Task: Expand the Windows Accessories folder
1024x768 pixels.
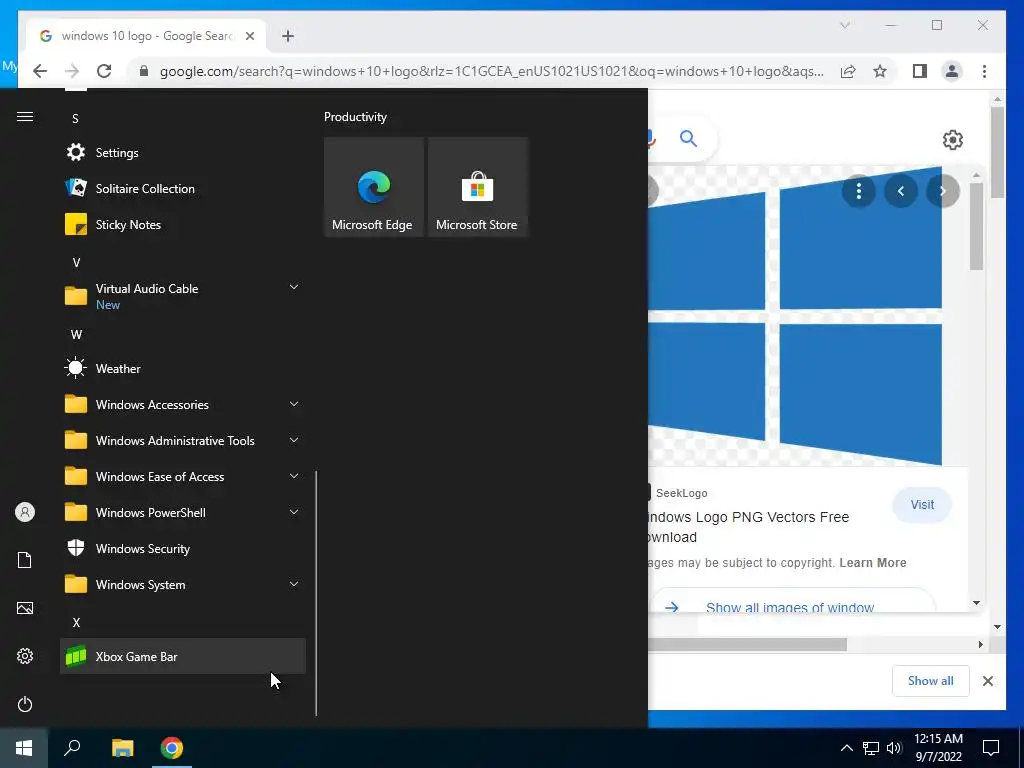Action: click(183, 404)
